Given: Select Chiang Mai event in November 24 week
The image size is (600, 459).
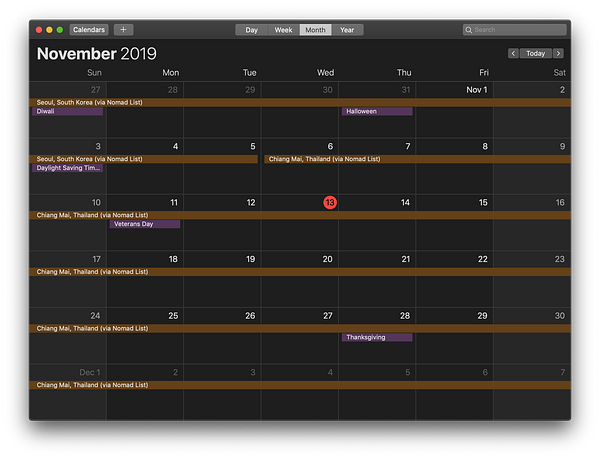Looking at the screenshot, I should pyautogui.click(x=300, y=329).
